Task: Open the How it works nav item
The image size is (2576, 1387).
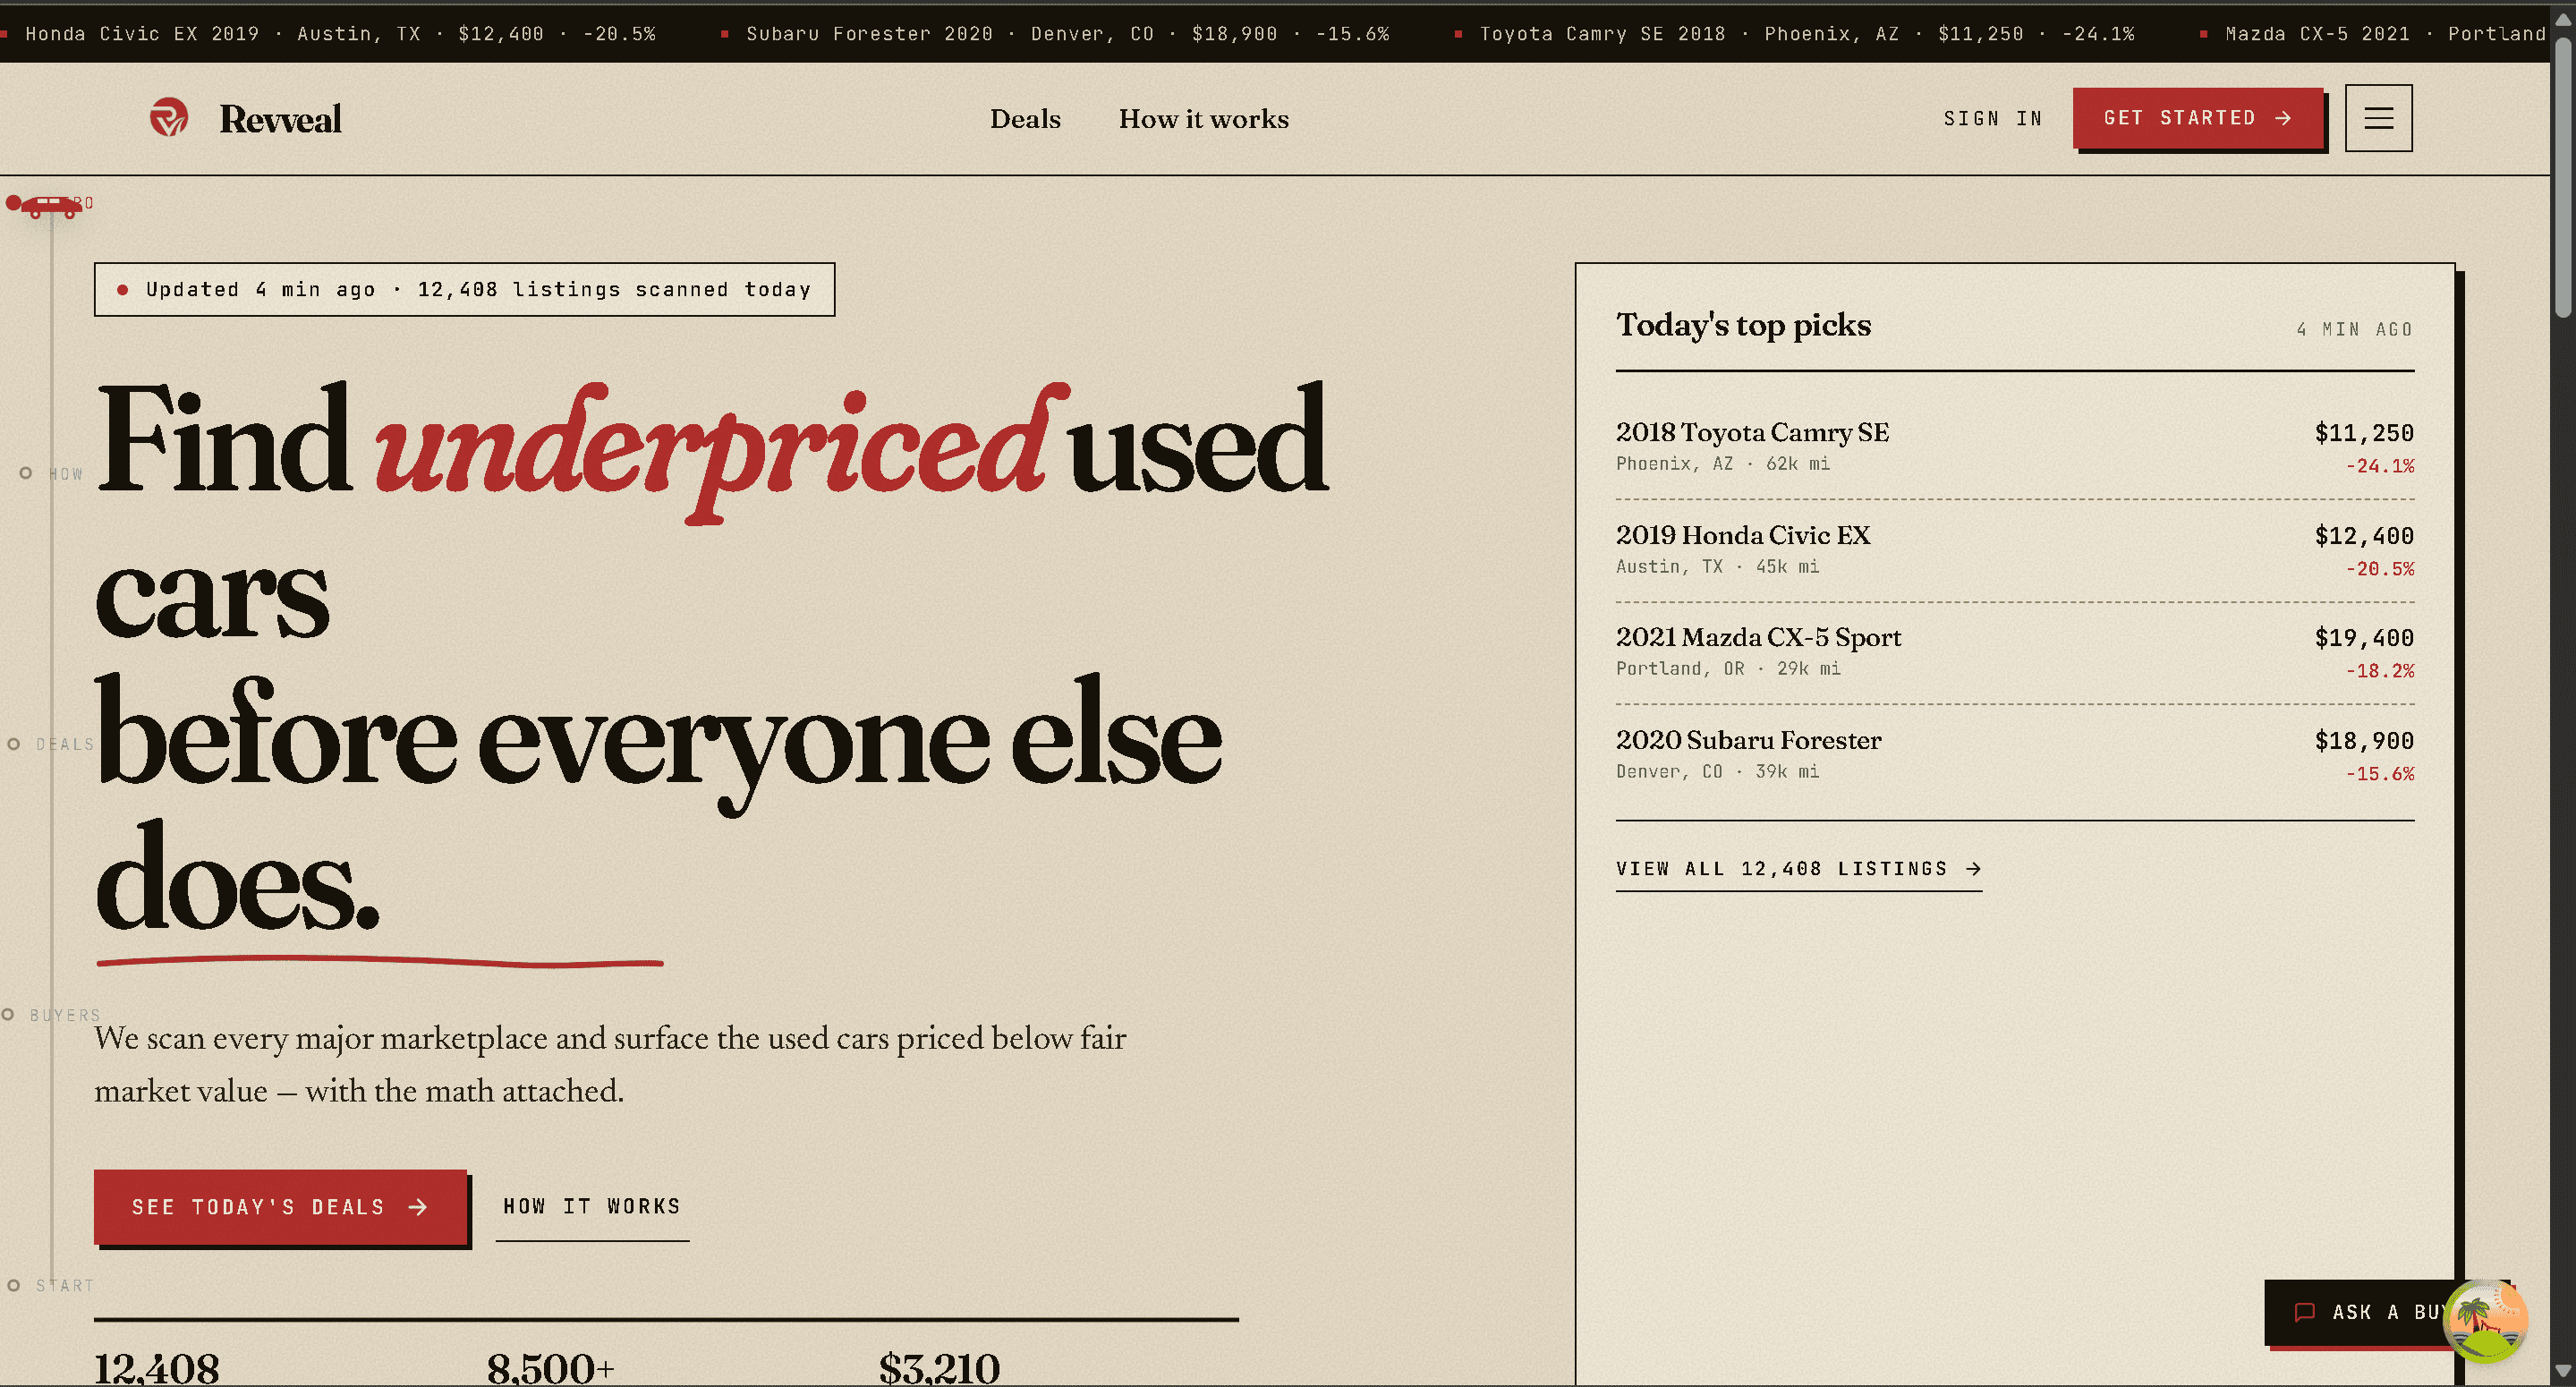Action: point(1203,119)
